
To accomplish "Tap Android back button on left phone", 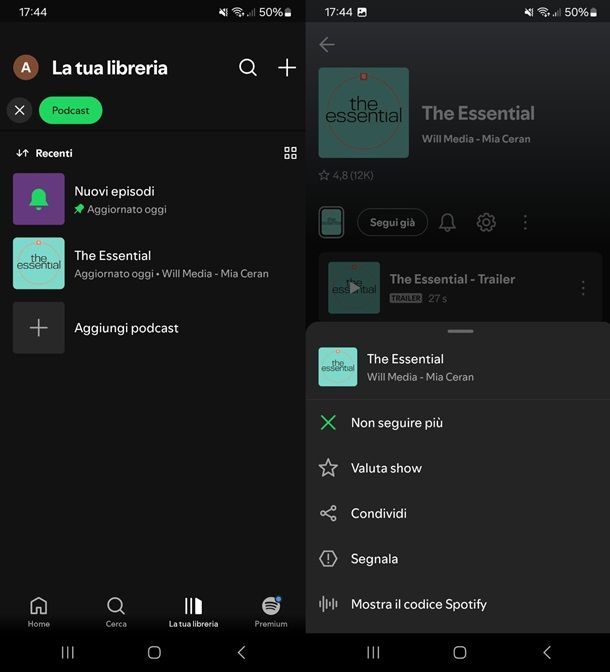I will point(241,652).
